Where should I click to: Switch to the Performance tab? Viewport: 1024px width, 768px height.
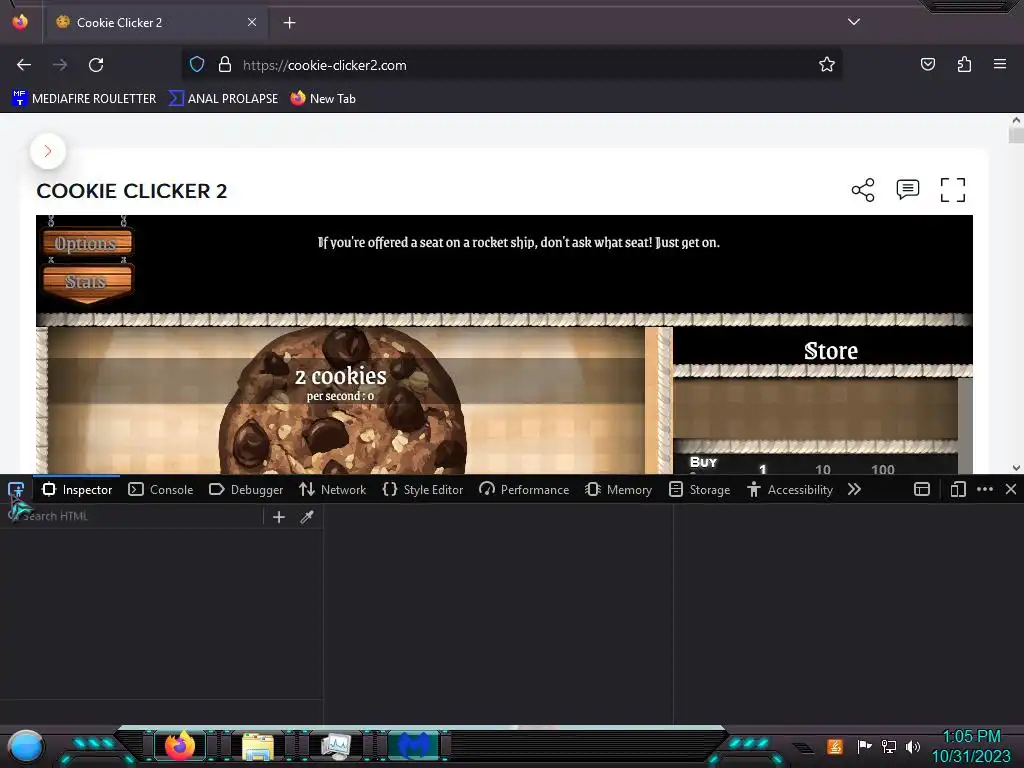pyautogui.click(x=524, y=489)
